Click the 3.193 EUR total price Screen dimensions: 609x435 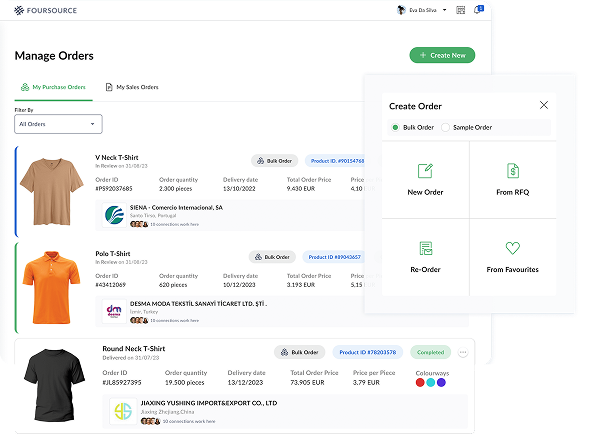[x=301, y=285]
